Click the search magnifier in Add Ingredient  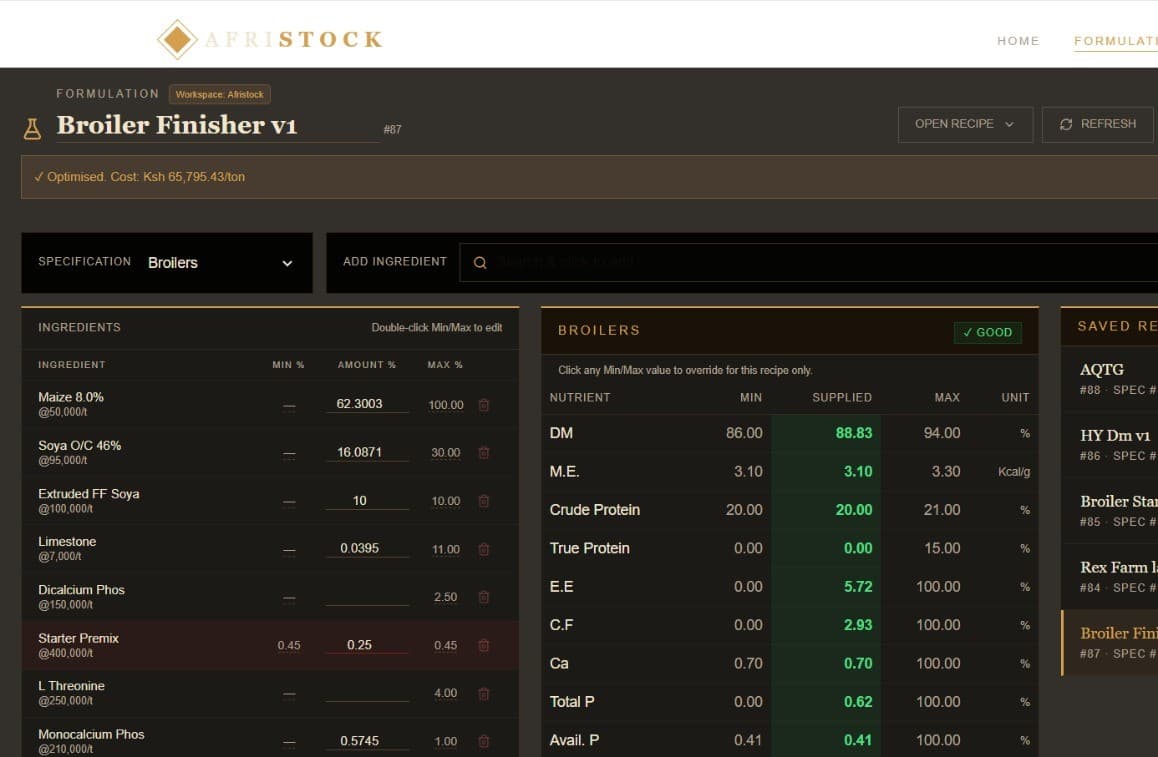[x=480, y=263]
